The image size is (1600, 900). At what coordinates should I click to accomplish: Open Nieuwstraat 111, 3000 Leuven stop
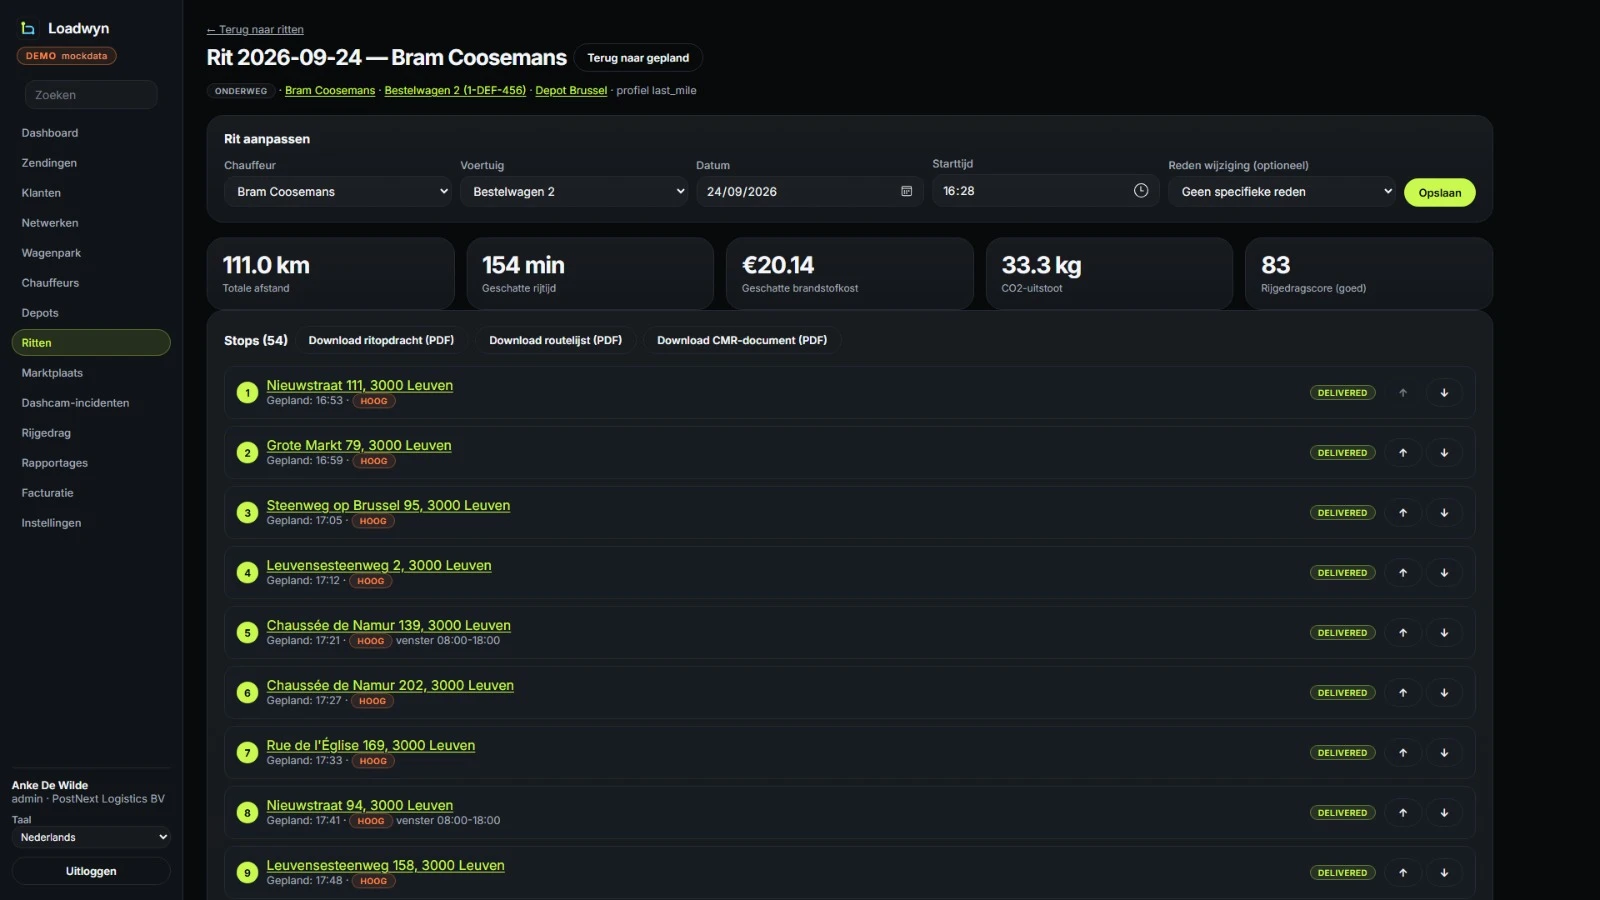[360, 386]
